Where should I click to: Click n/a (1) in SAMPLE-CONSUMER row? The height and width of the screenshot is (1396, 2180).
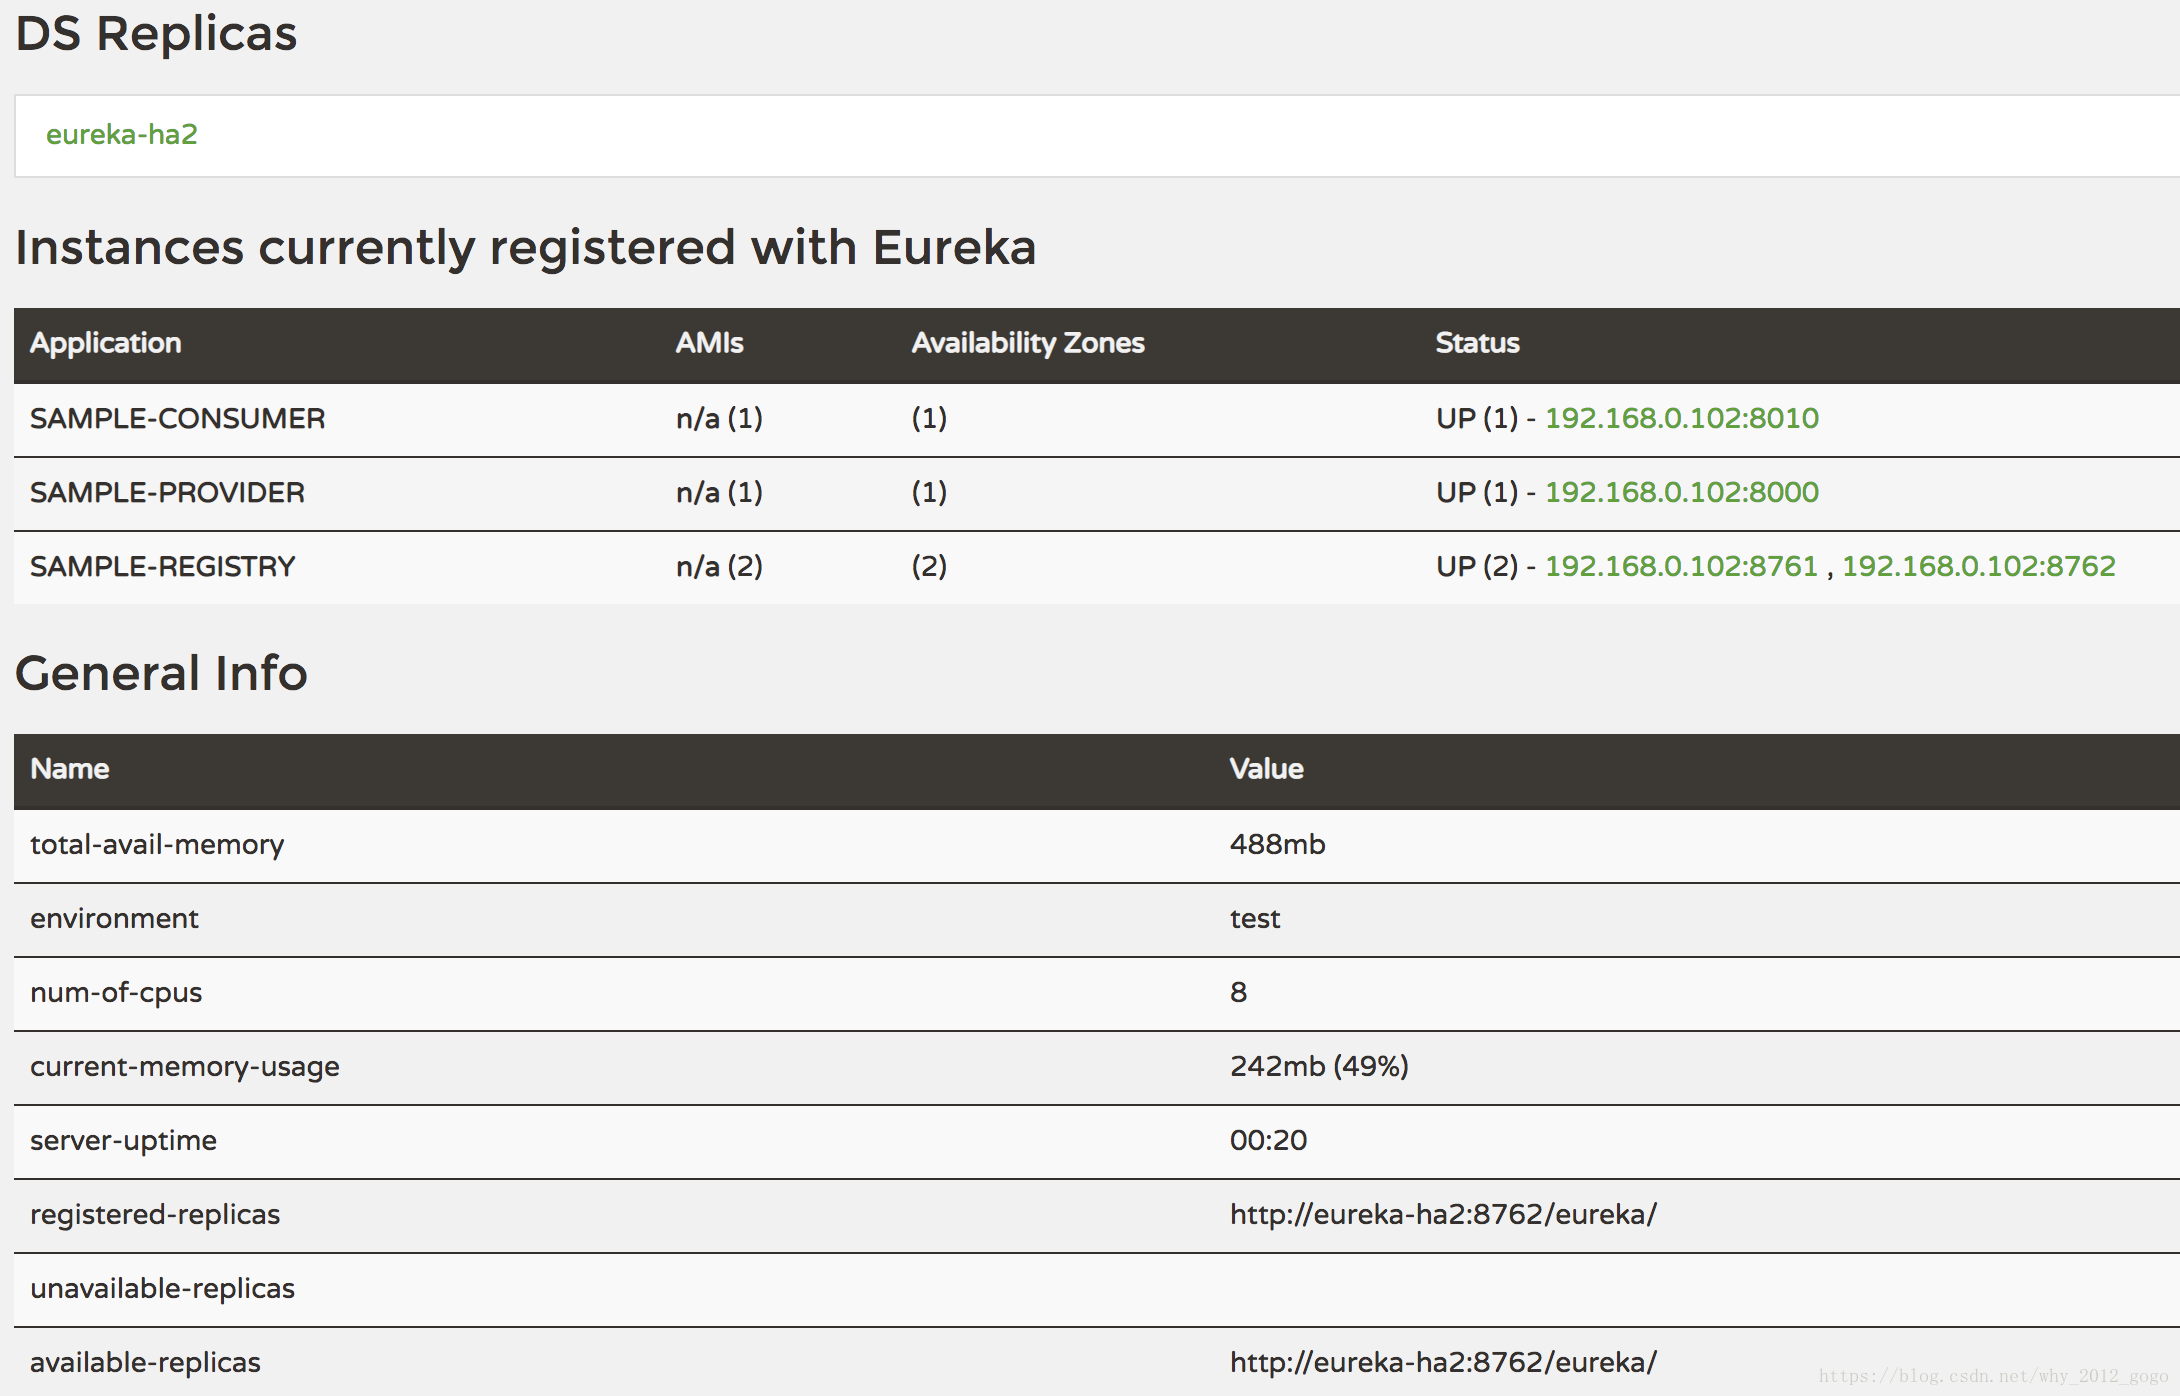coord(719,418)
